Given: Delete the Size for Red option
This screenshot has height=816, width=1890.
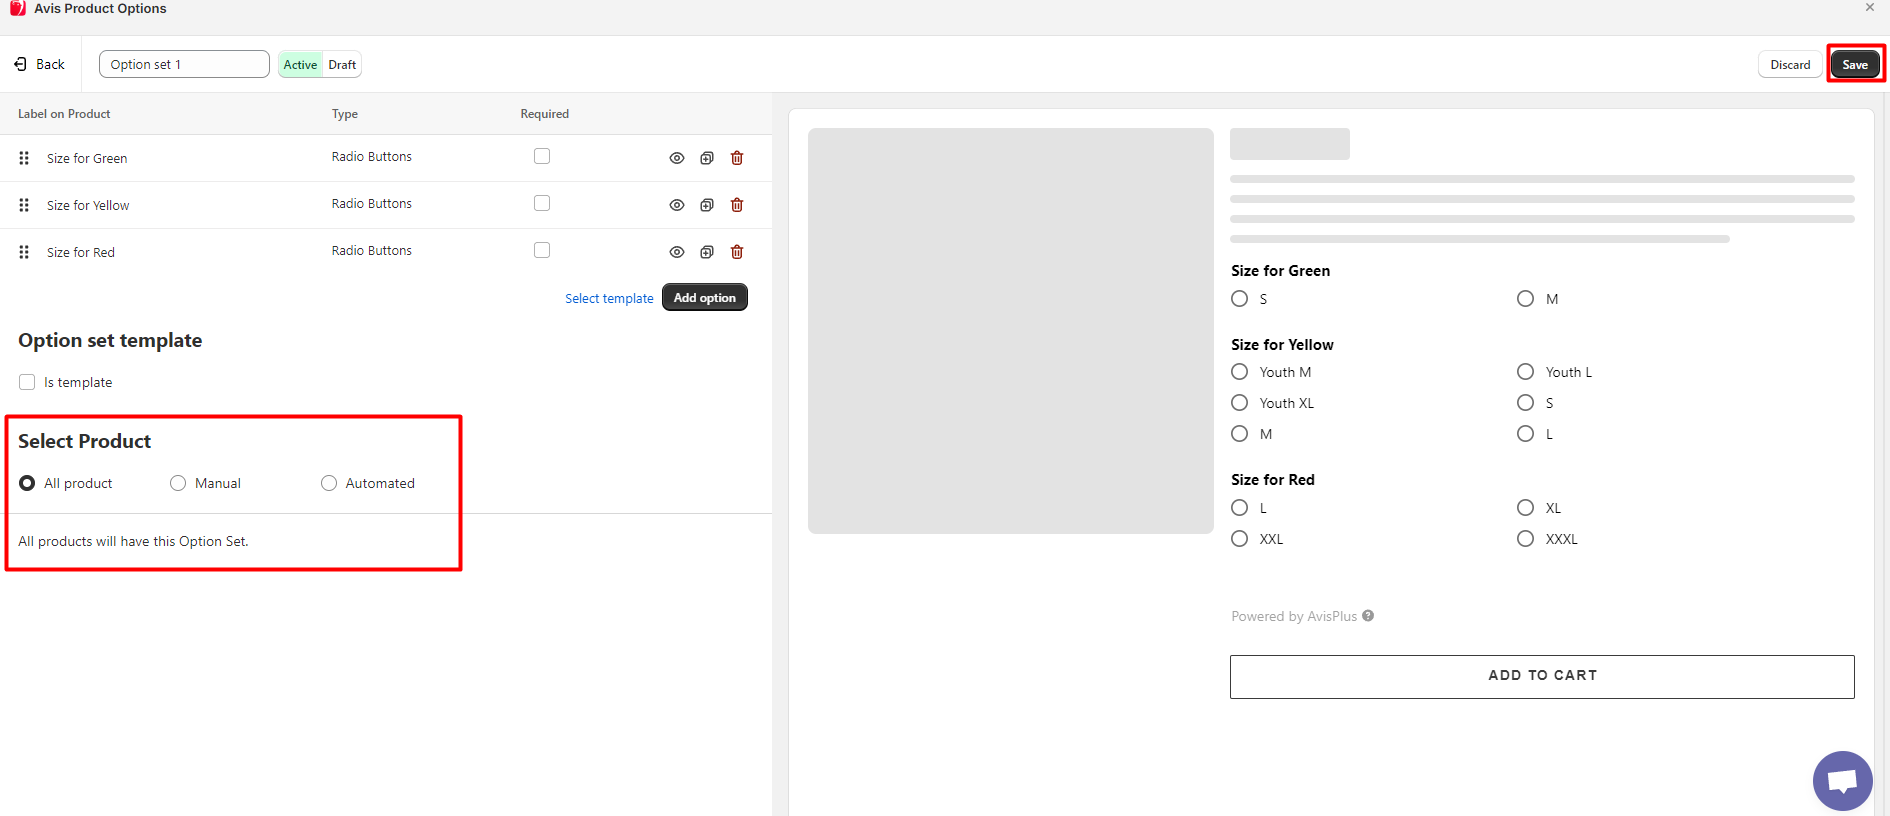Looking at the screenshot, I should pyautogui.click(x=737, y=252).
